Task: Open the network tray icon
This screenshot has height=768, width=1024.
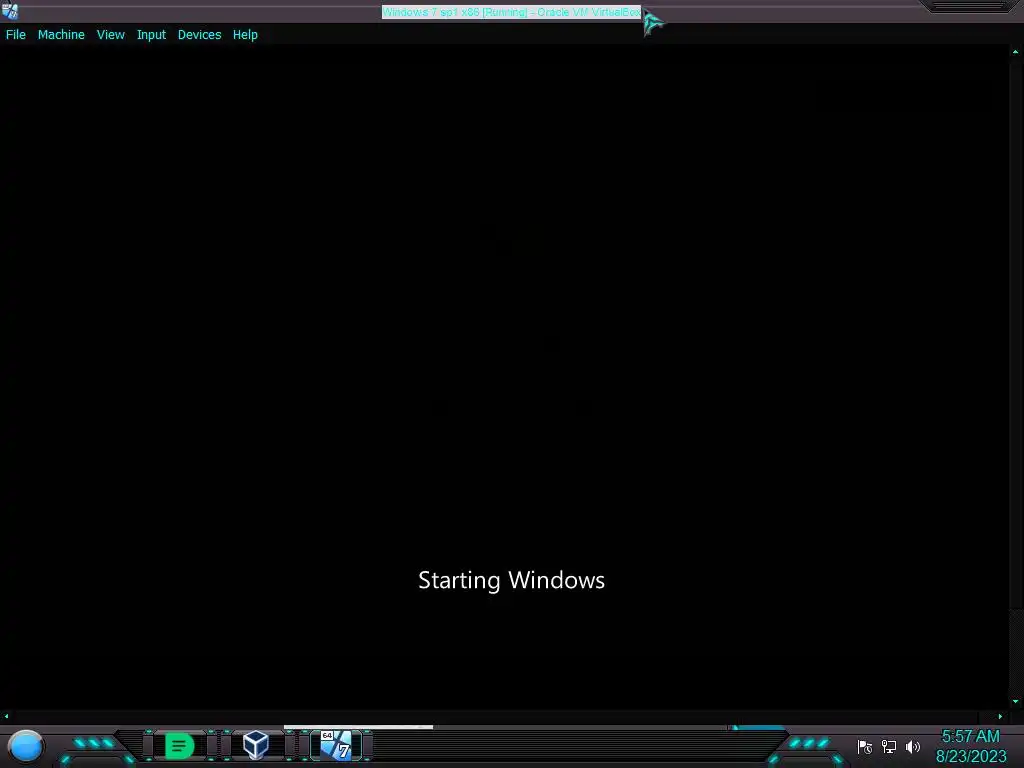Action: click(x=889, y=746)
